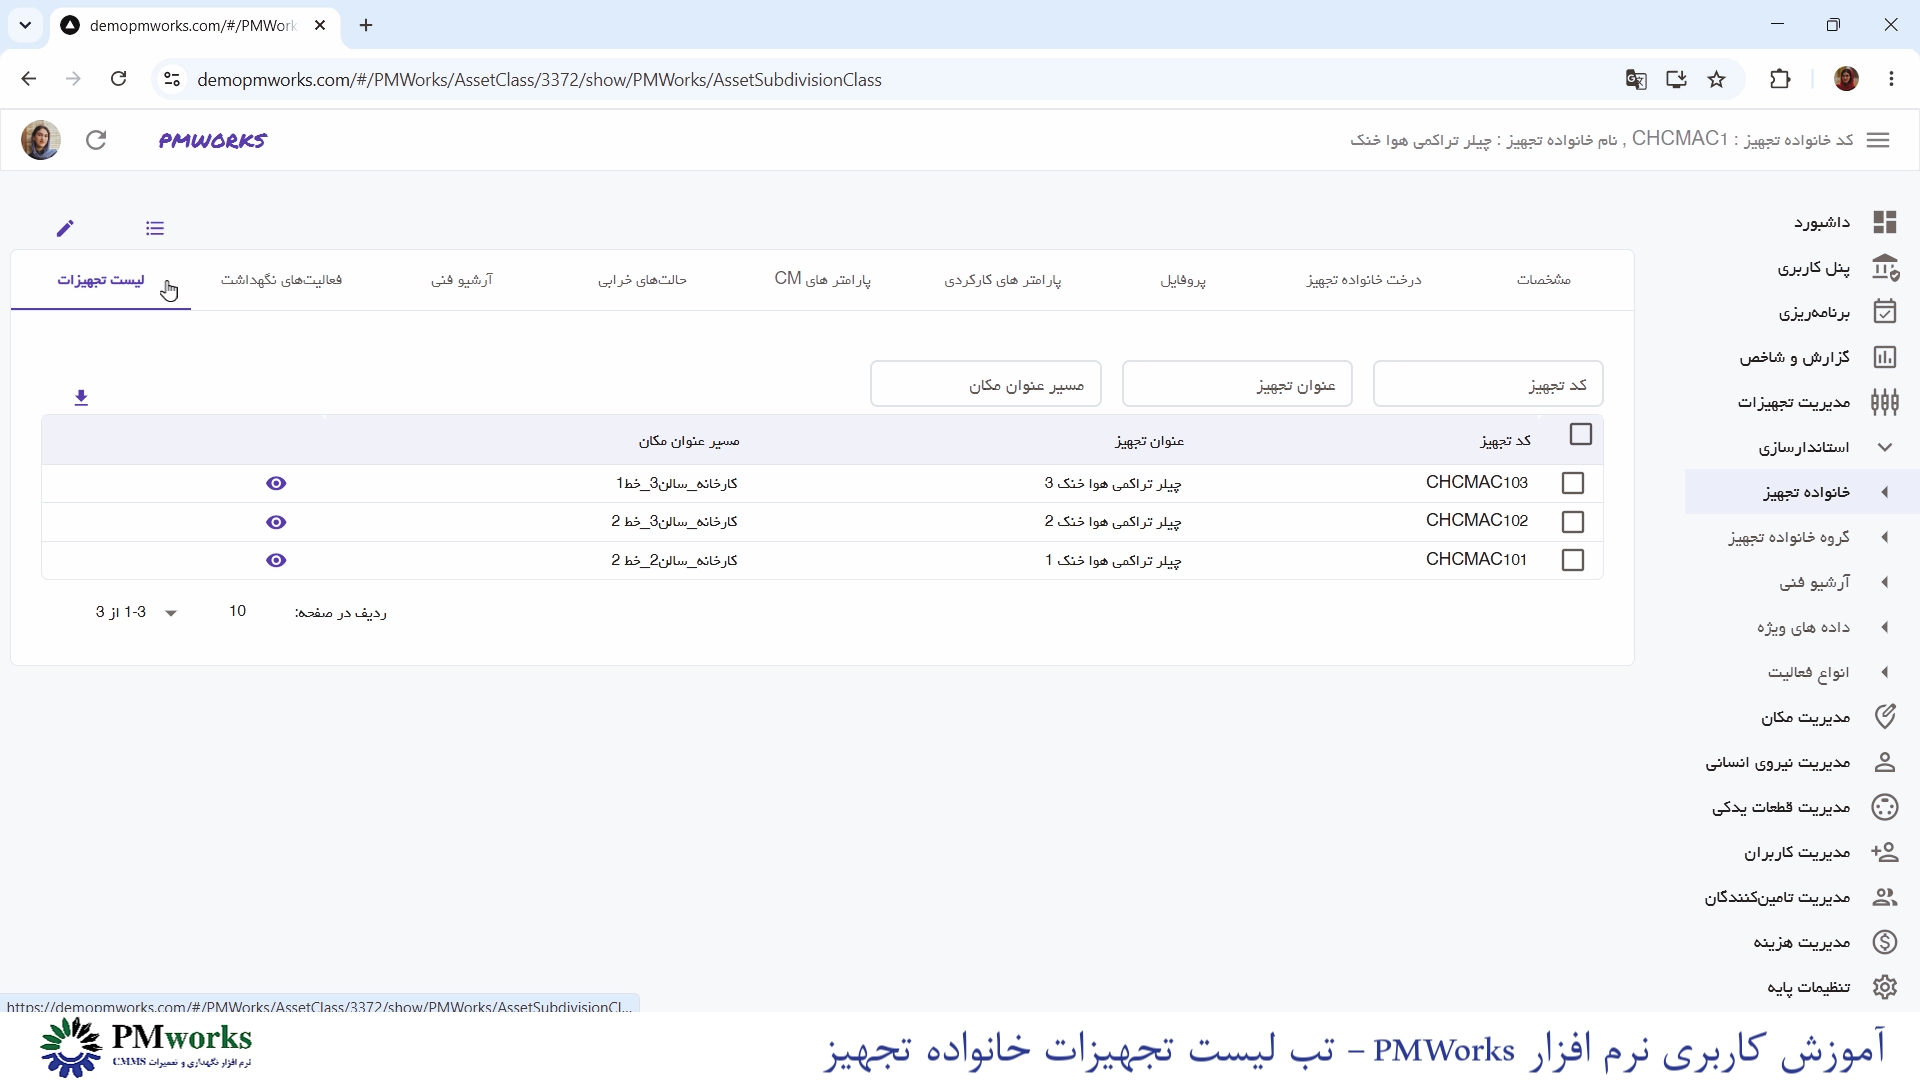Click the مدیریت کاربران add-user icon
The width and height of the screenshot is (1920, 1080).
(1885, 852)
